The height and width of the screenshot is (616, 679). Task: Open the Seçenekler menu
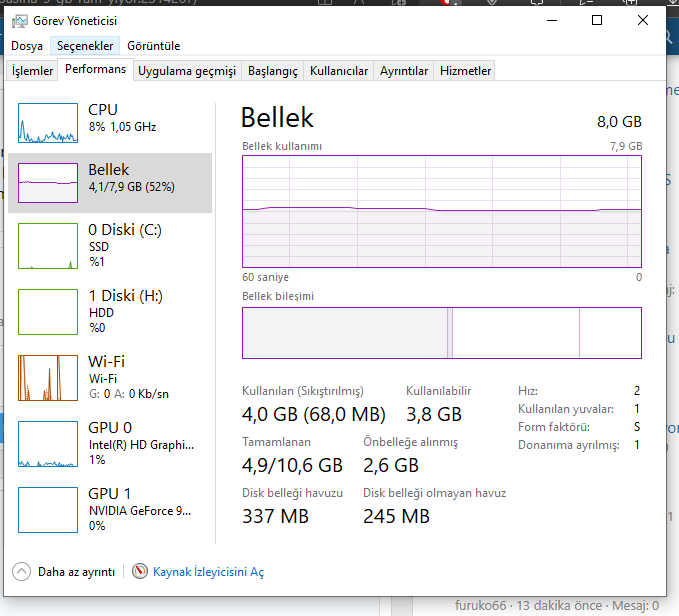[85, 46]
